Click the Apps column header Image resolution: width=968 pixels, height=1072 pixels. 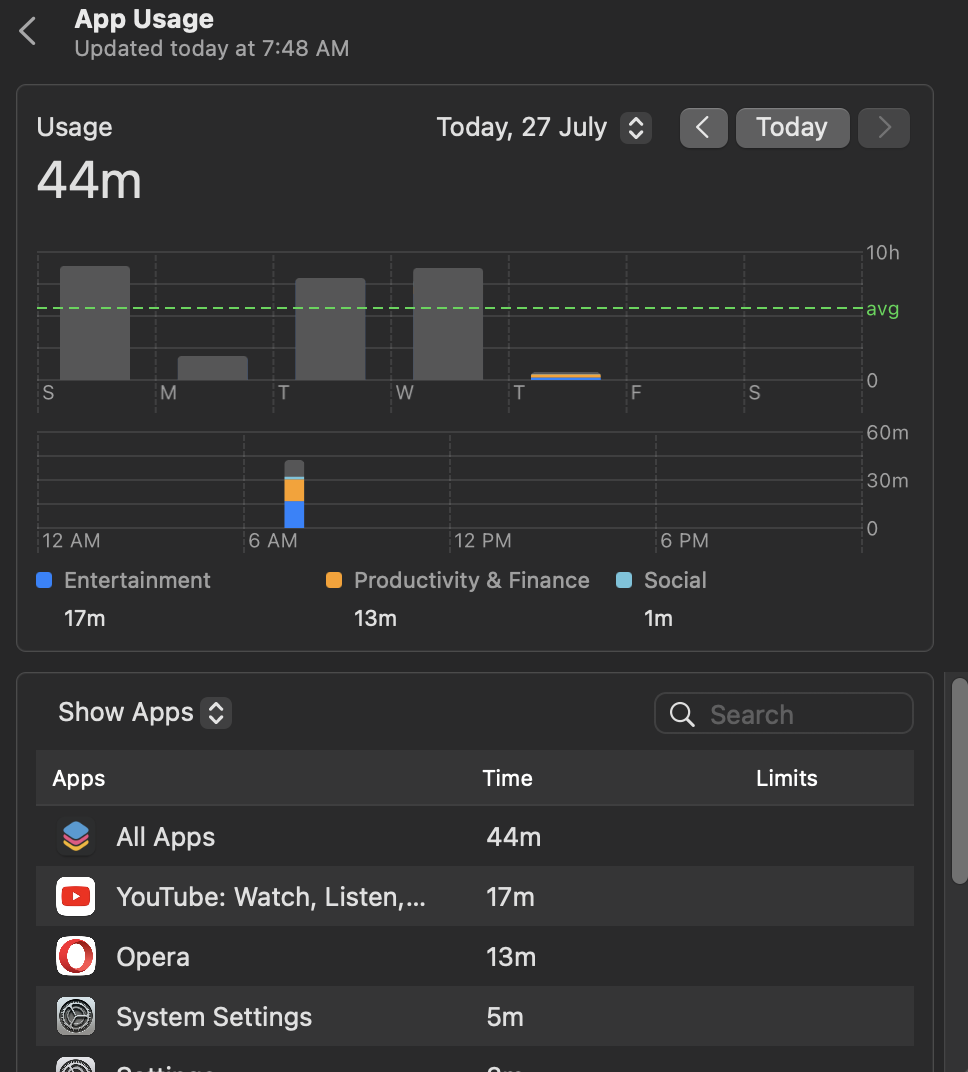coord(79,778)
